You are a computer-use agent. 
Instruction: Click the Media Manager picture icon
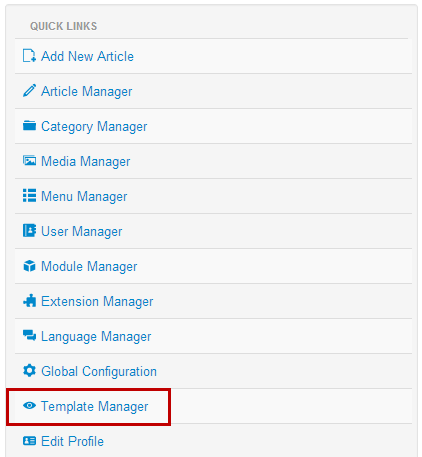tap(29, 161)
